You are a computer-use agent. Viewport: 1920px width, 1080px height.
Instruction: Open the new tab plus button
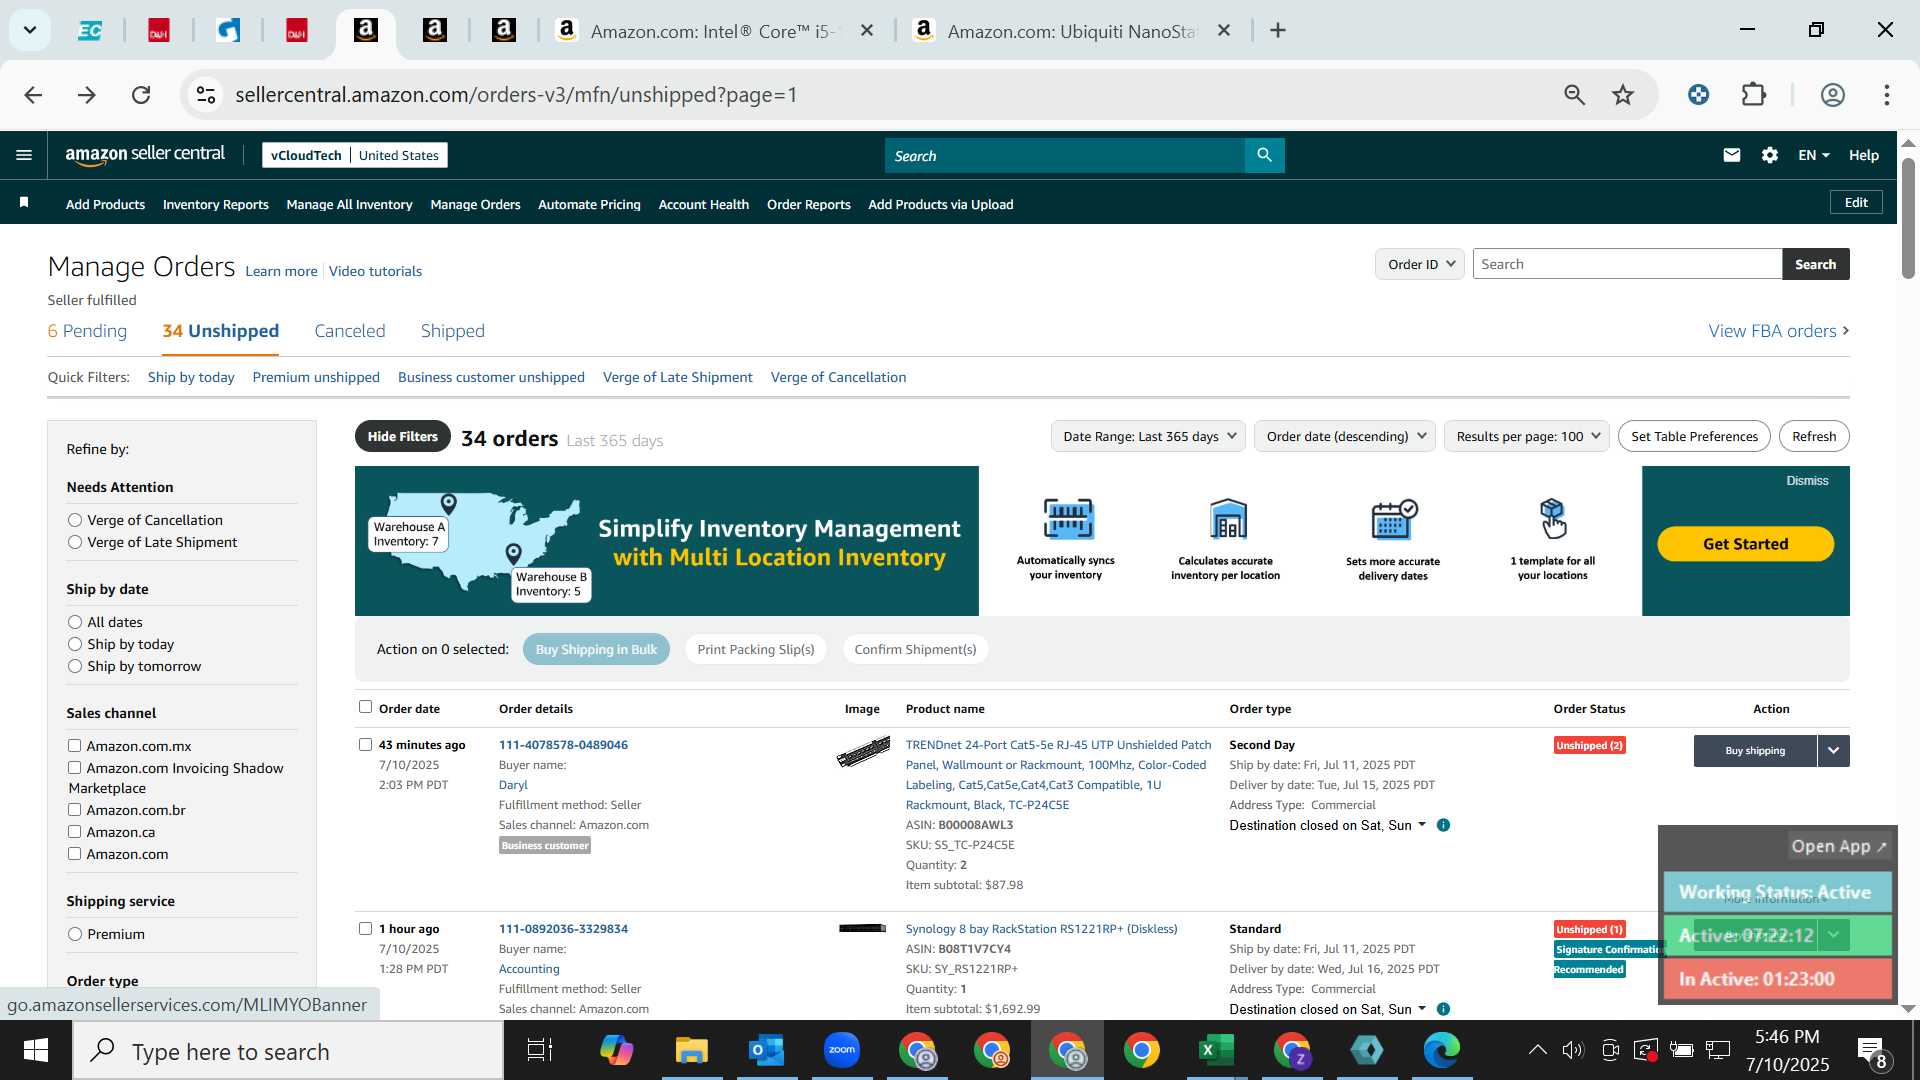point(1278,30)
